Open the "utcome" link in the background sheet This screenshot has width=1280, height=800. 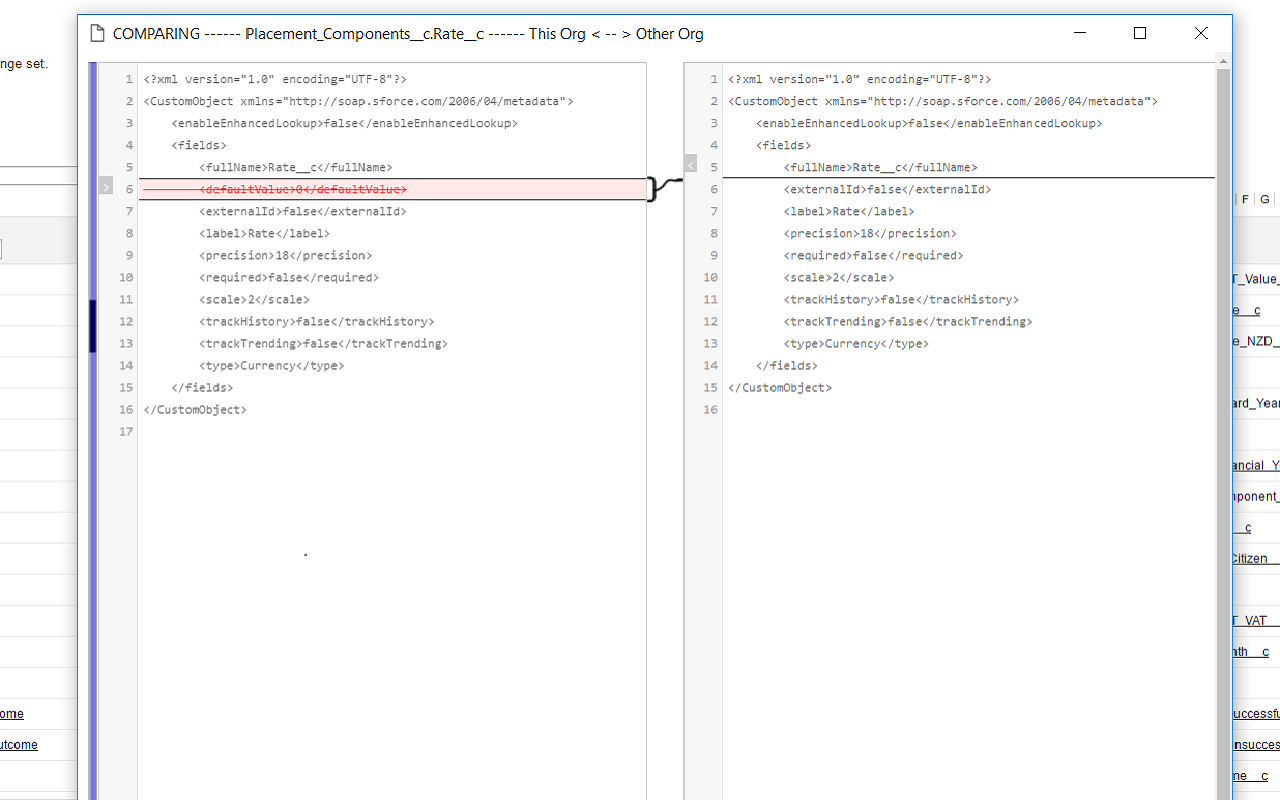click(19, 744)
